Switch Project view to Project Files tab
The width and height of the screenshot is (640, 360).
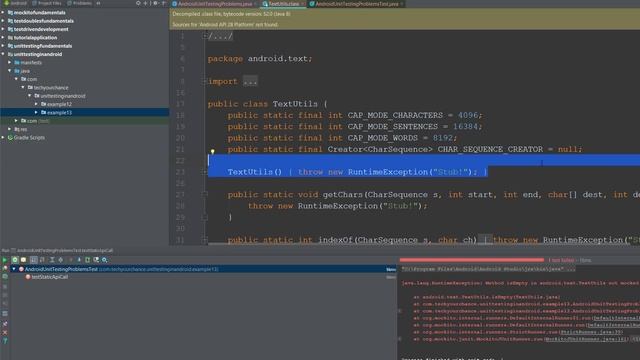[46, 3]
